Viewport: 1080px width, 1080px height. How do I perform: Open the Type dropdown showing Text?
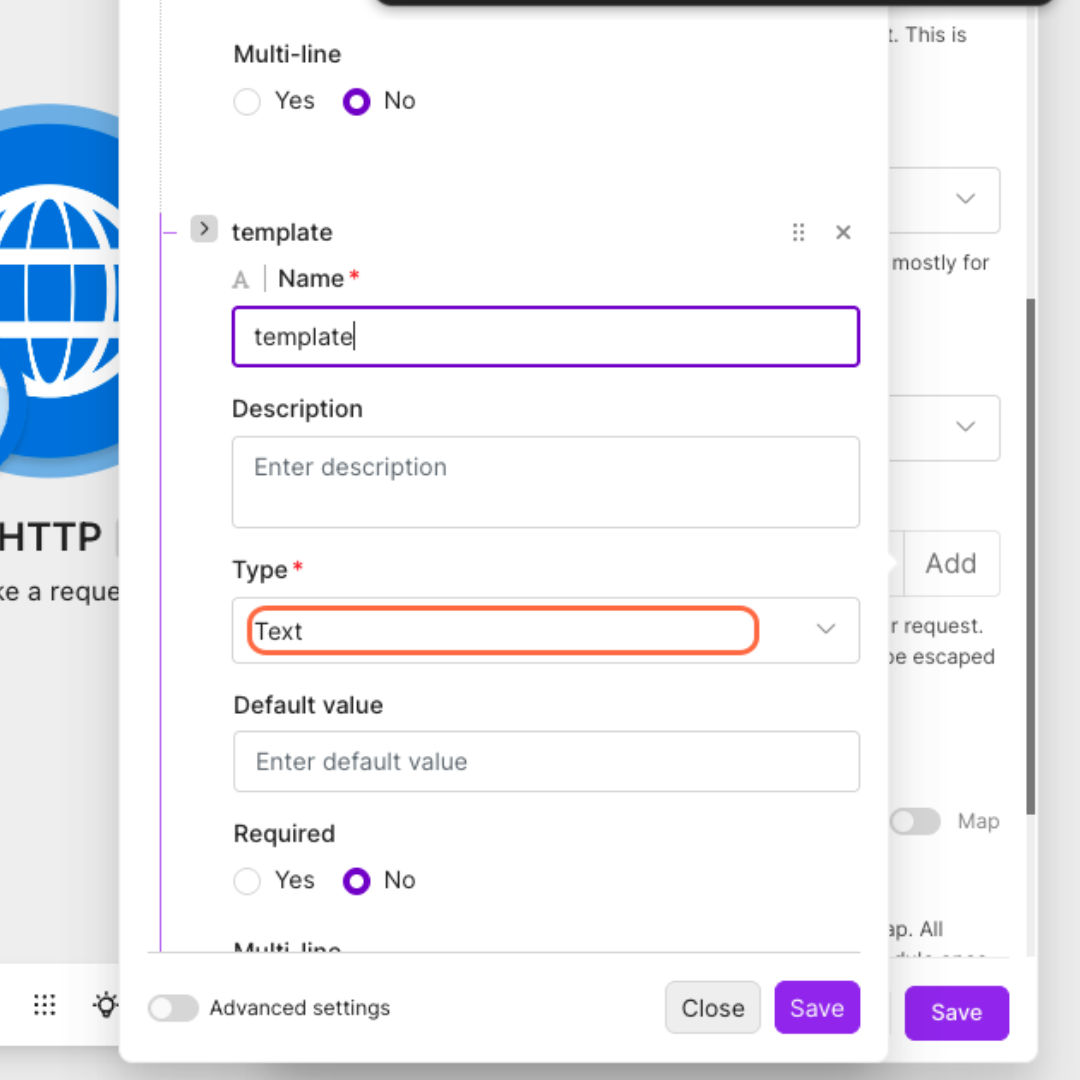pos(546,630)
